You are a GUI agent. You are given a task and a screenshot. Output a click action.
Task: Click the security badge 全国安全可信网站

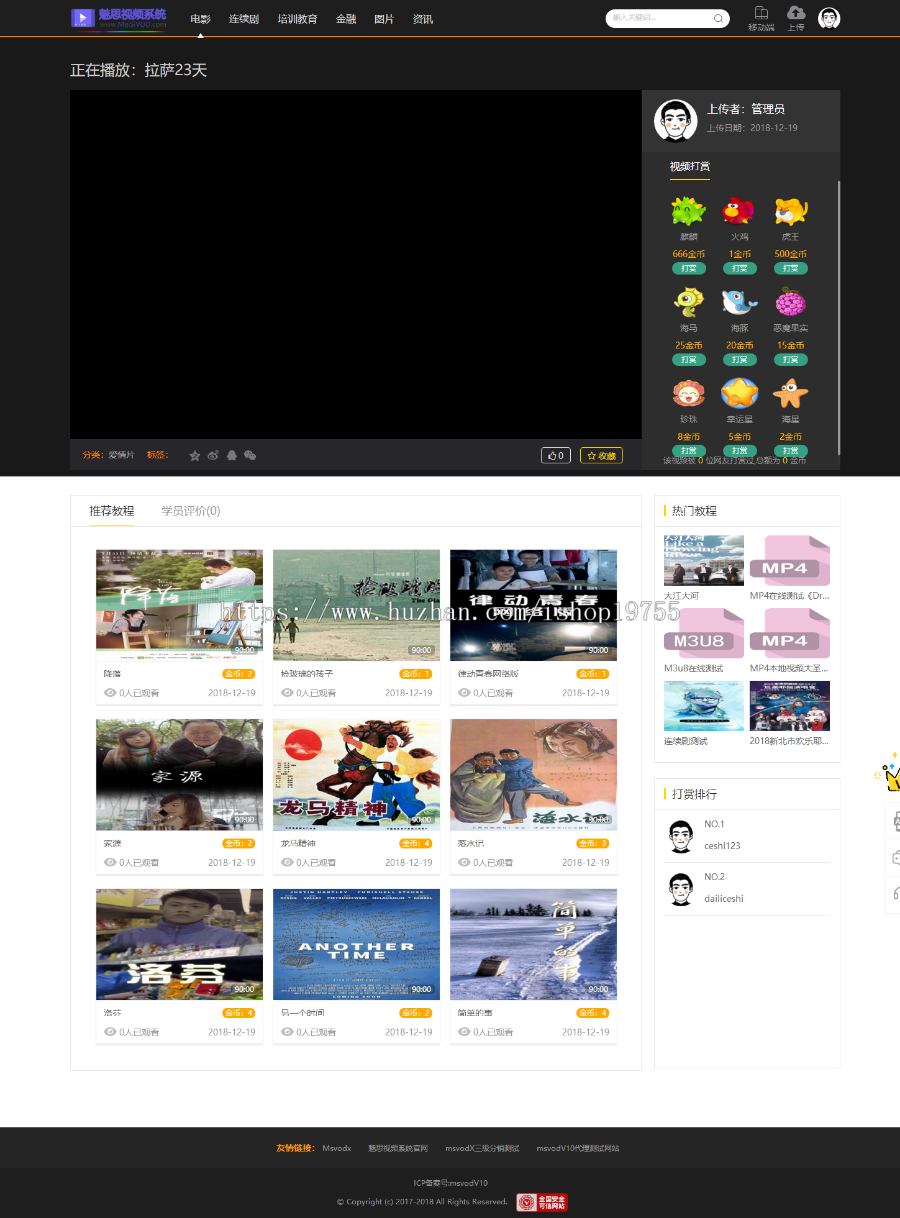[x=542, y=1201]
